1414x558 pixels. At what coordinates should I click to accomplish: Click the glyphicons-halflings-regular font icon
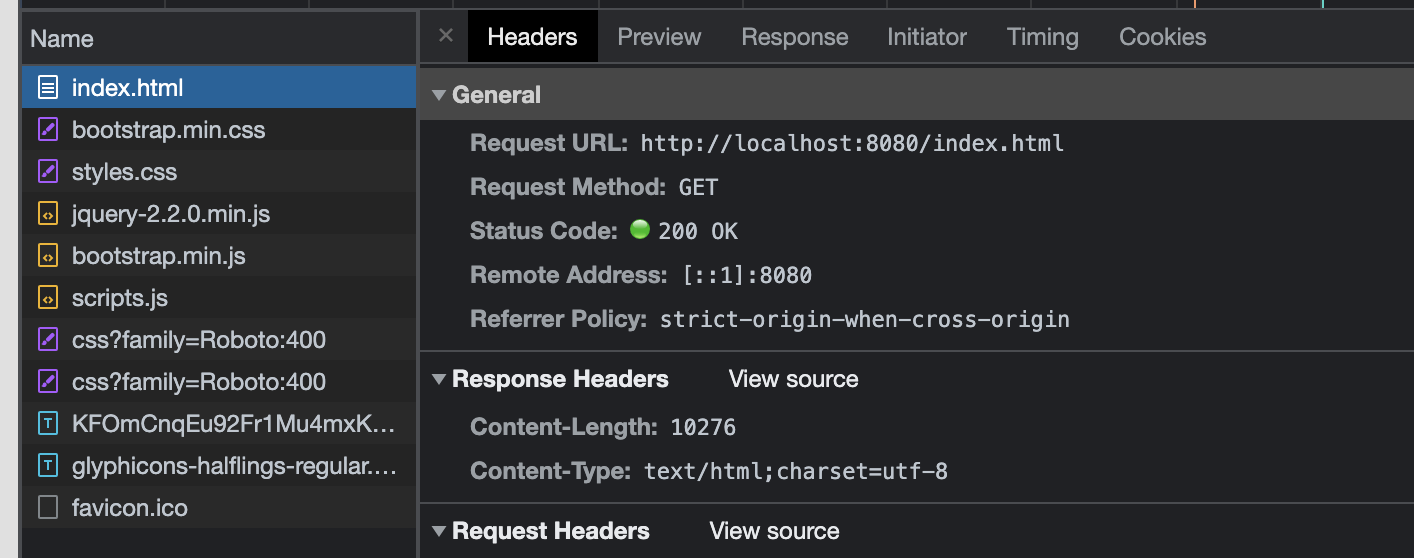(x=48, y=466)
